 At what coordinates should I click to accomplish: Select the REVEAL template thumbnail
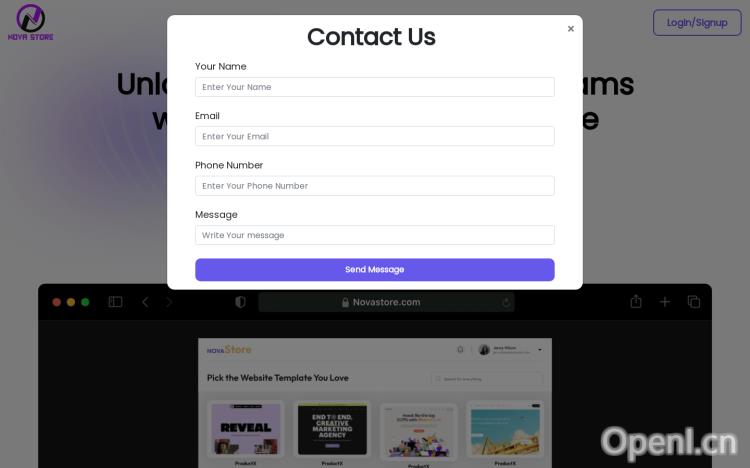coord(246,429)
